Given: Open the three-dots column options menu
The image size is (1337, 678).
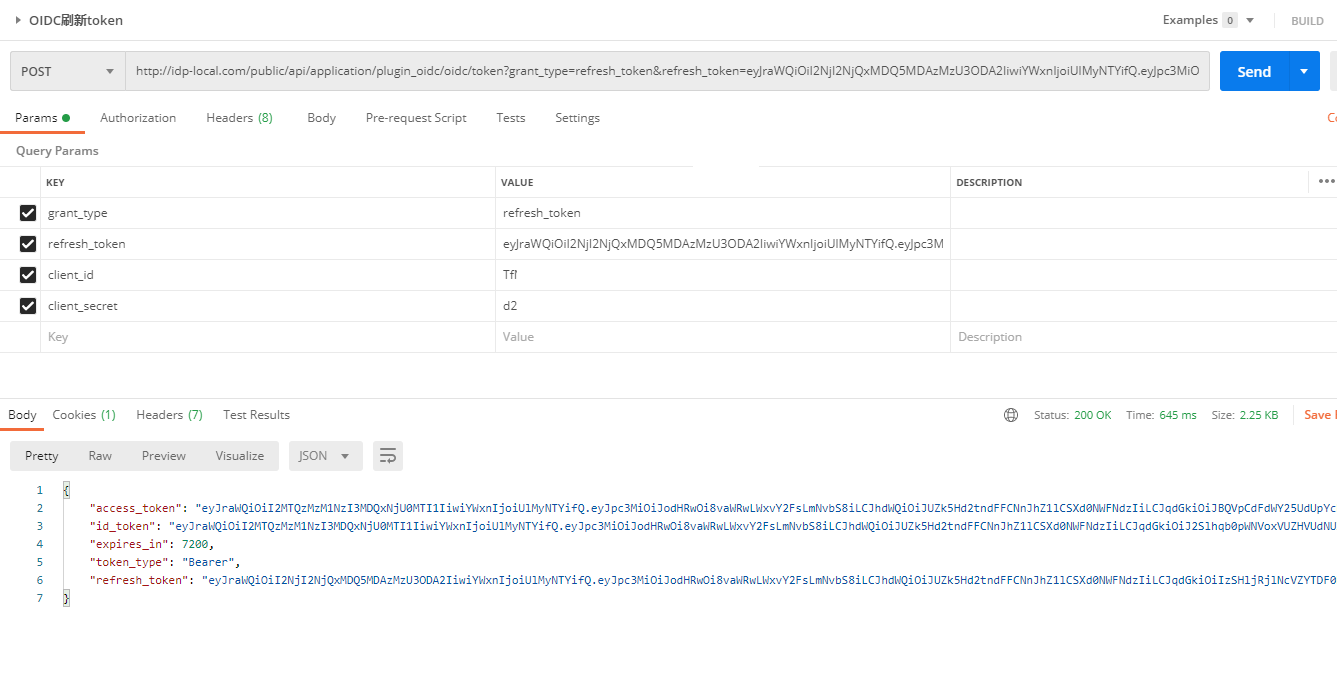Looking at the screenshot, I should click(1326, 182).
